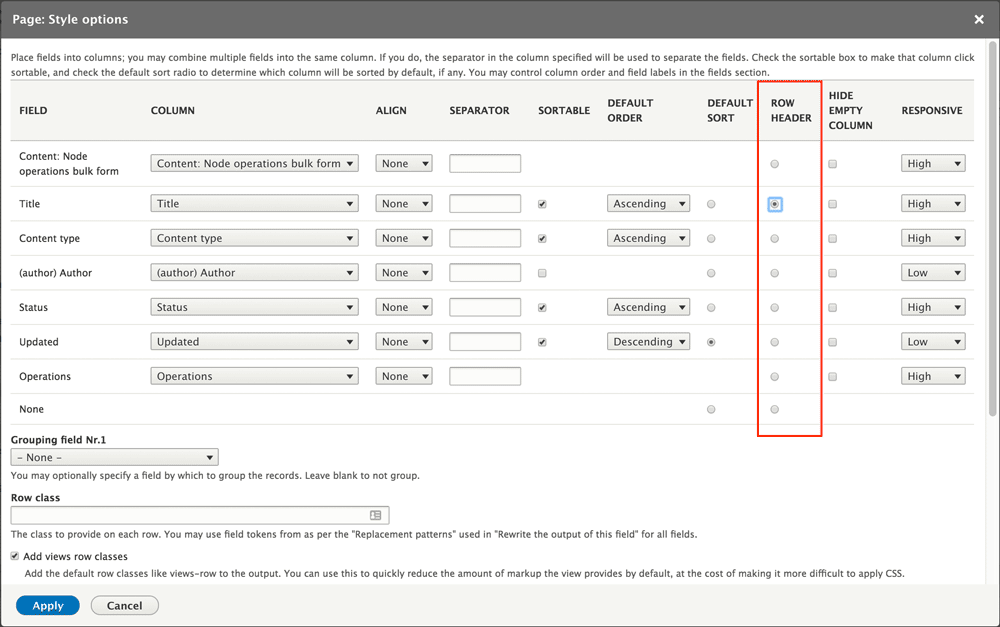1000x627 pixels.
Task: Enable Sortable for the (author) Author row
Action: point(541,272)
